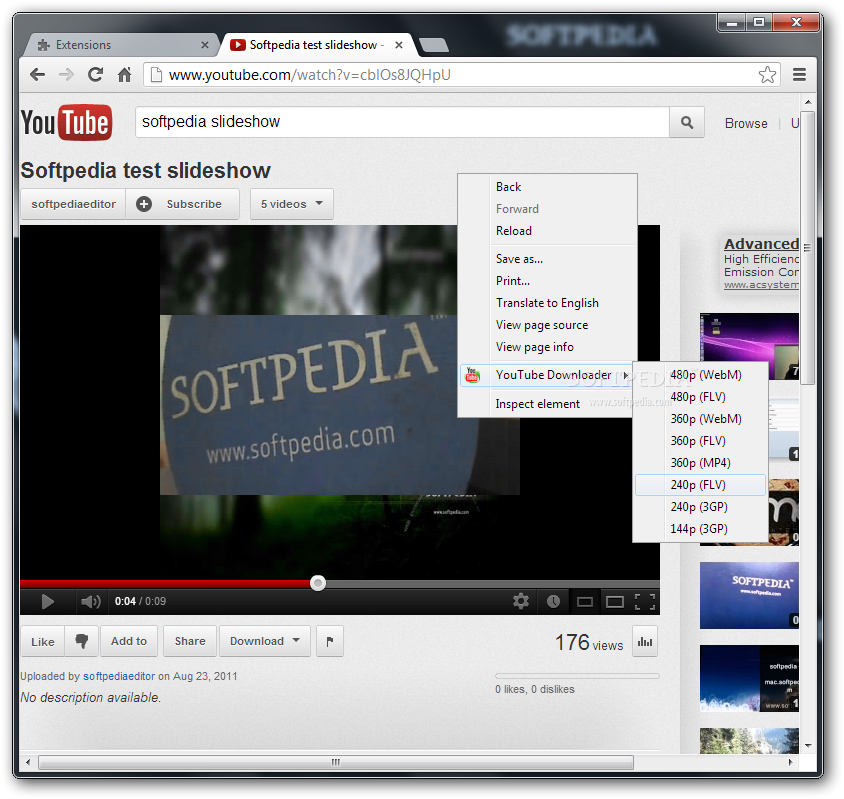Image resolution: width=844 pixels, height=799 pixels.
Task: Mute the video with speaker icon
Action: (x=90, y=601)
